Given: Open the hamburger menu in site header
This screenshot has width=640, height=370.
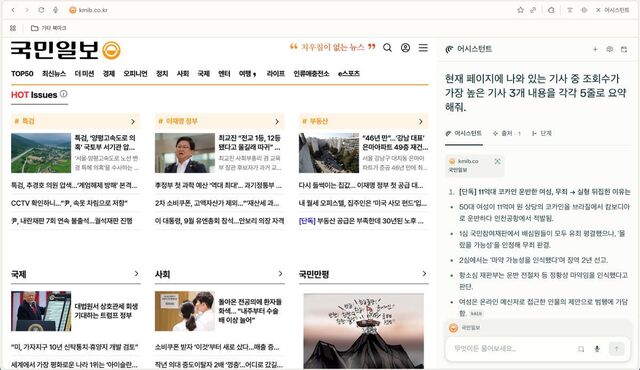Looking at the screenshot, I should 423,48.
